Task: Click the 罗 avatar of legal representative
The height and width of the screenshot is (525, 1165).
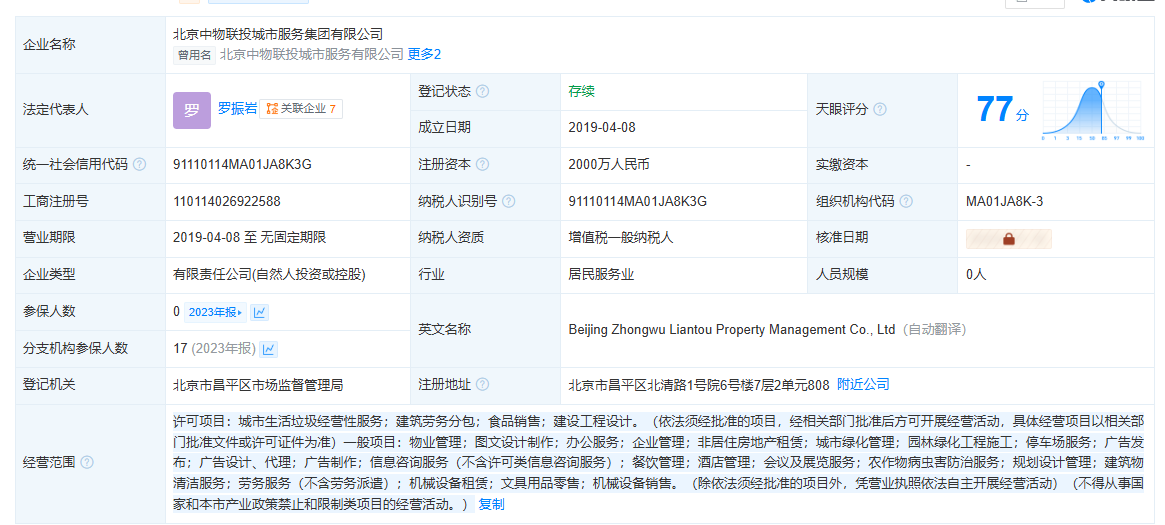Action: click(192, 111)
